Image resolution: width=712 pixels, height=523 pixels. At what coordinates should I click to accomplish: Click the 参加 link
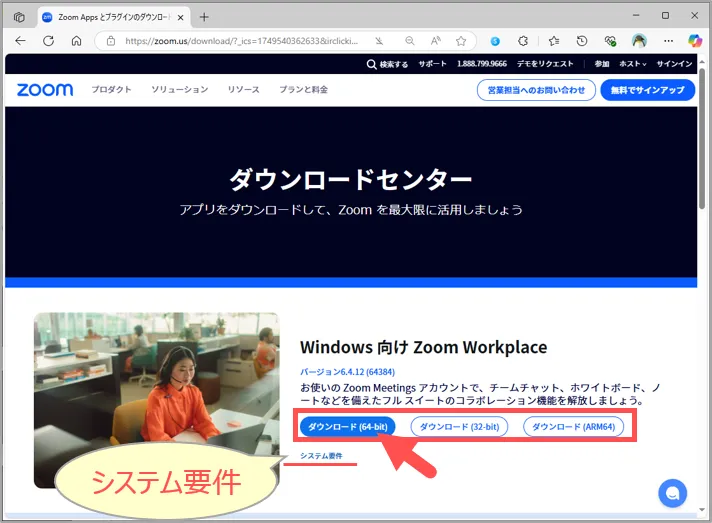pos(602,64)
